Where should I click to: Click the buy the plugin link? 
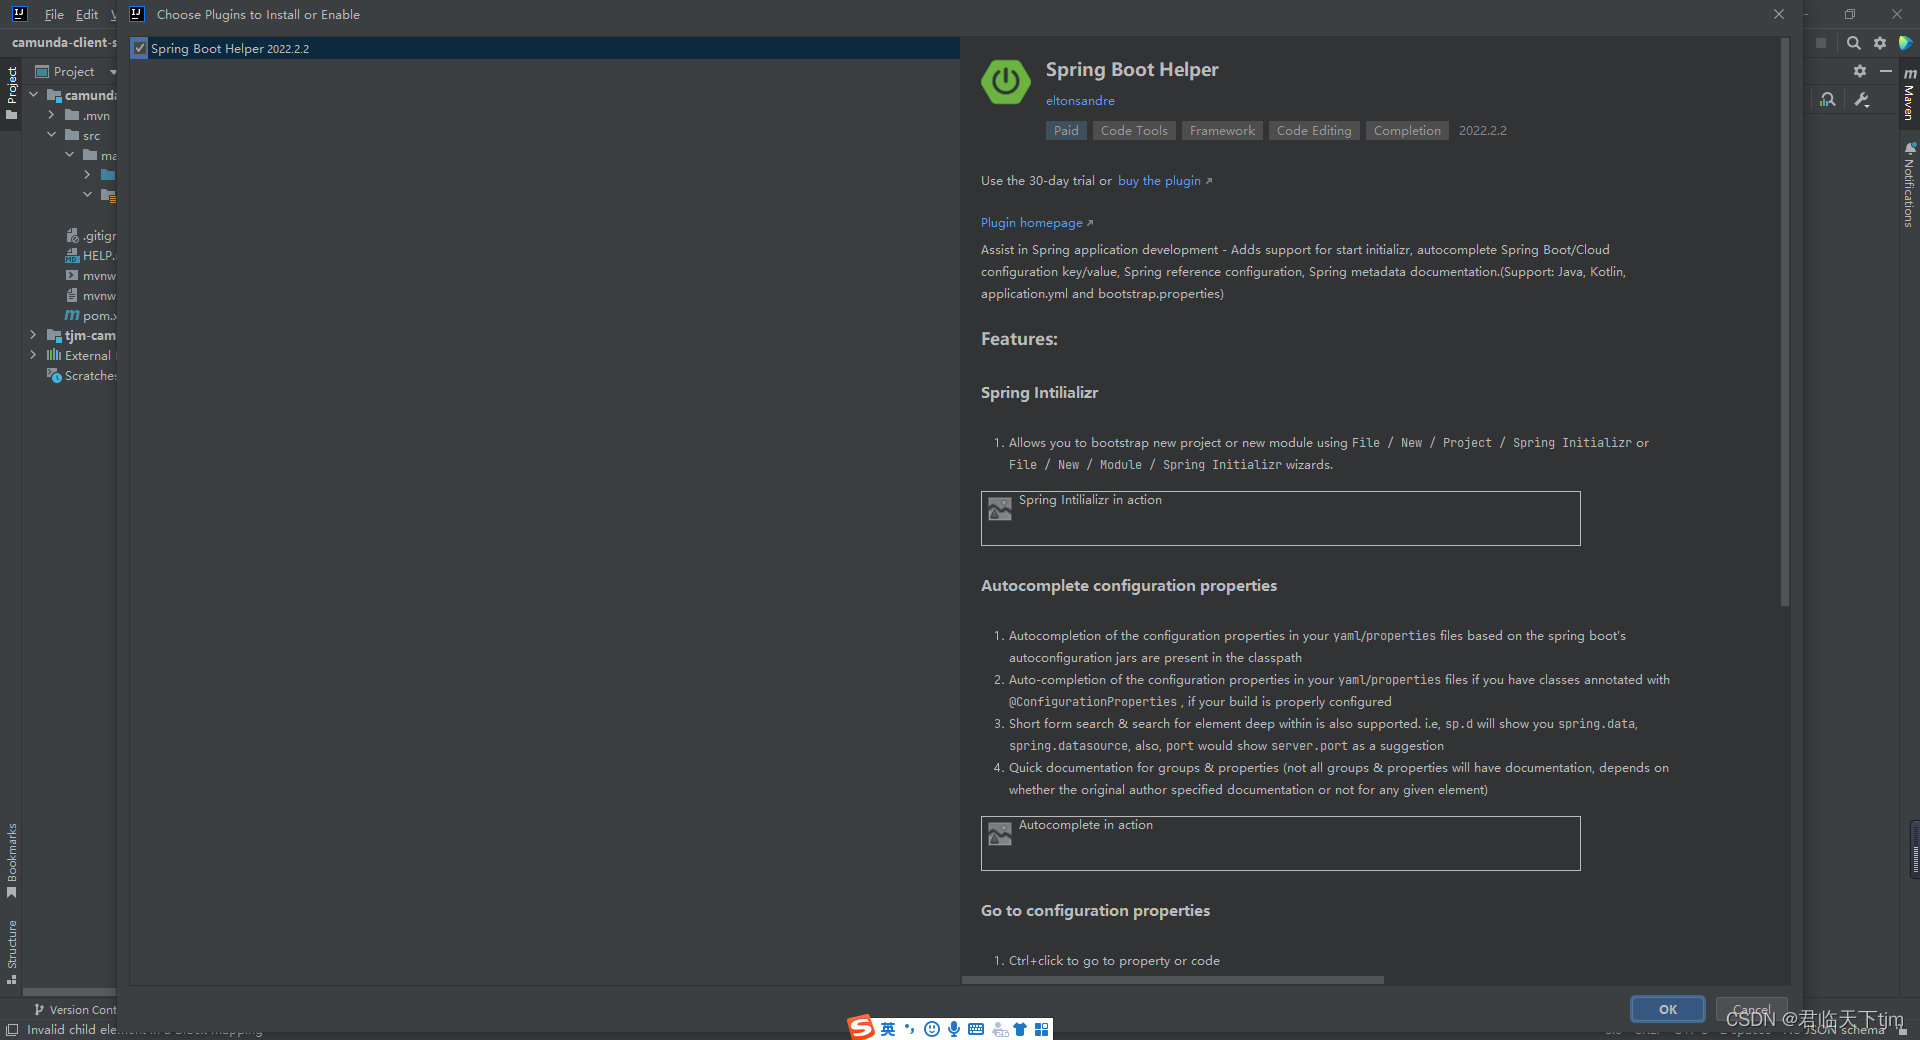[x=1159, y=181]
